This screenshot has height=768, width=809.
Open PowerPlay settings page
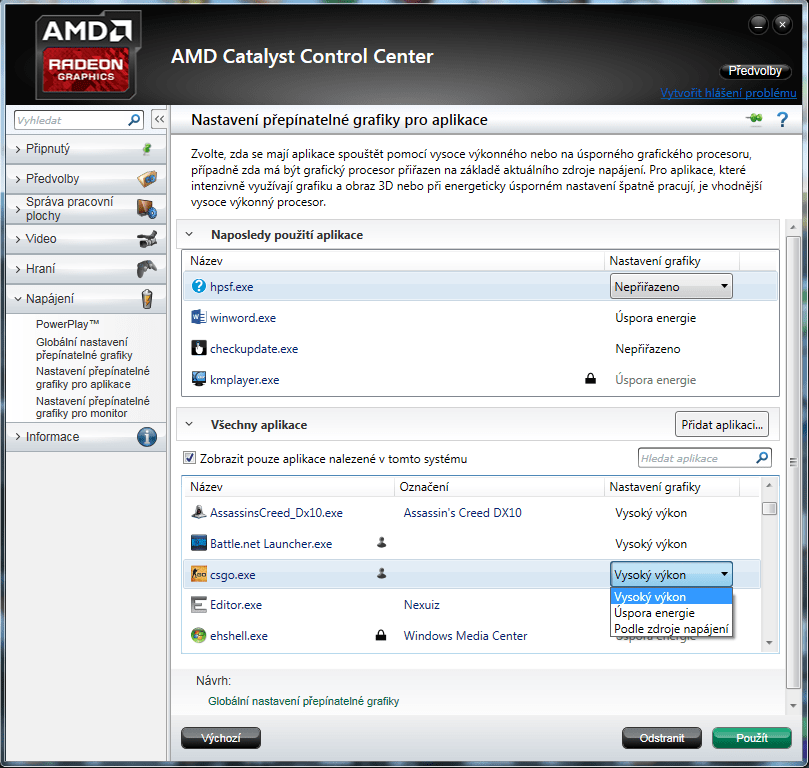point(68,324)
